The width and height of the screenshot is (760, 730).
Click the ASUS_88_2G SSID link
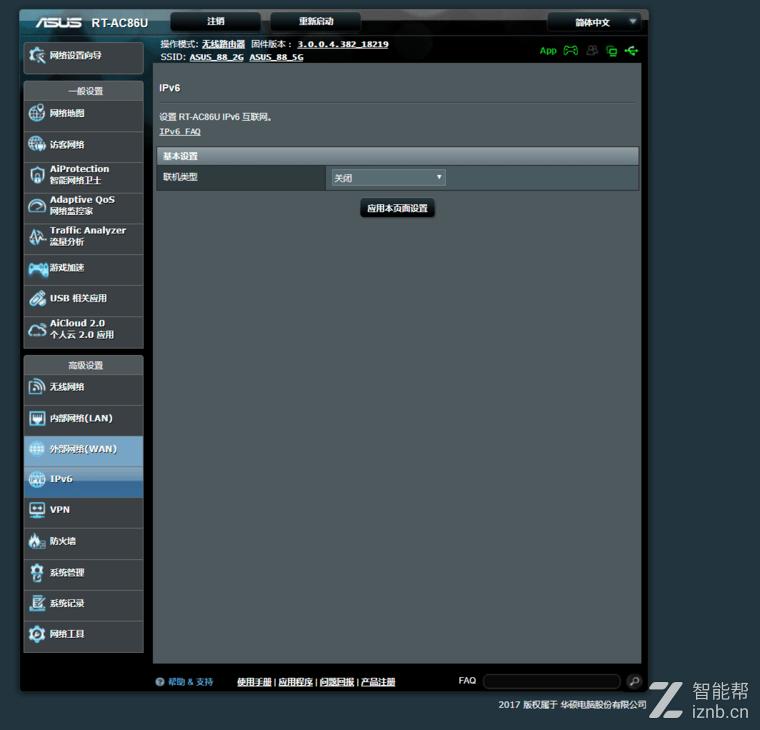[x=216, y=57]
